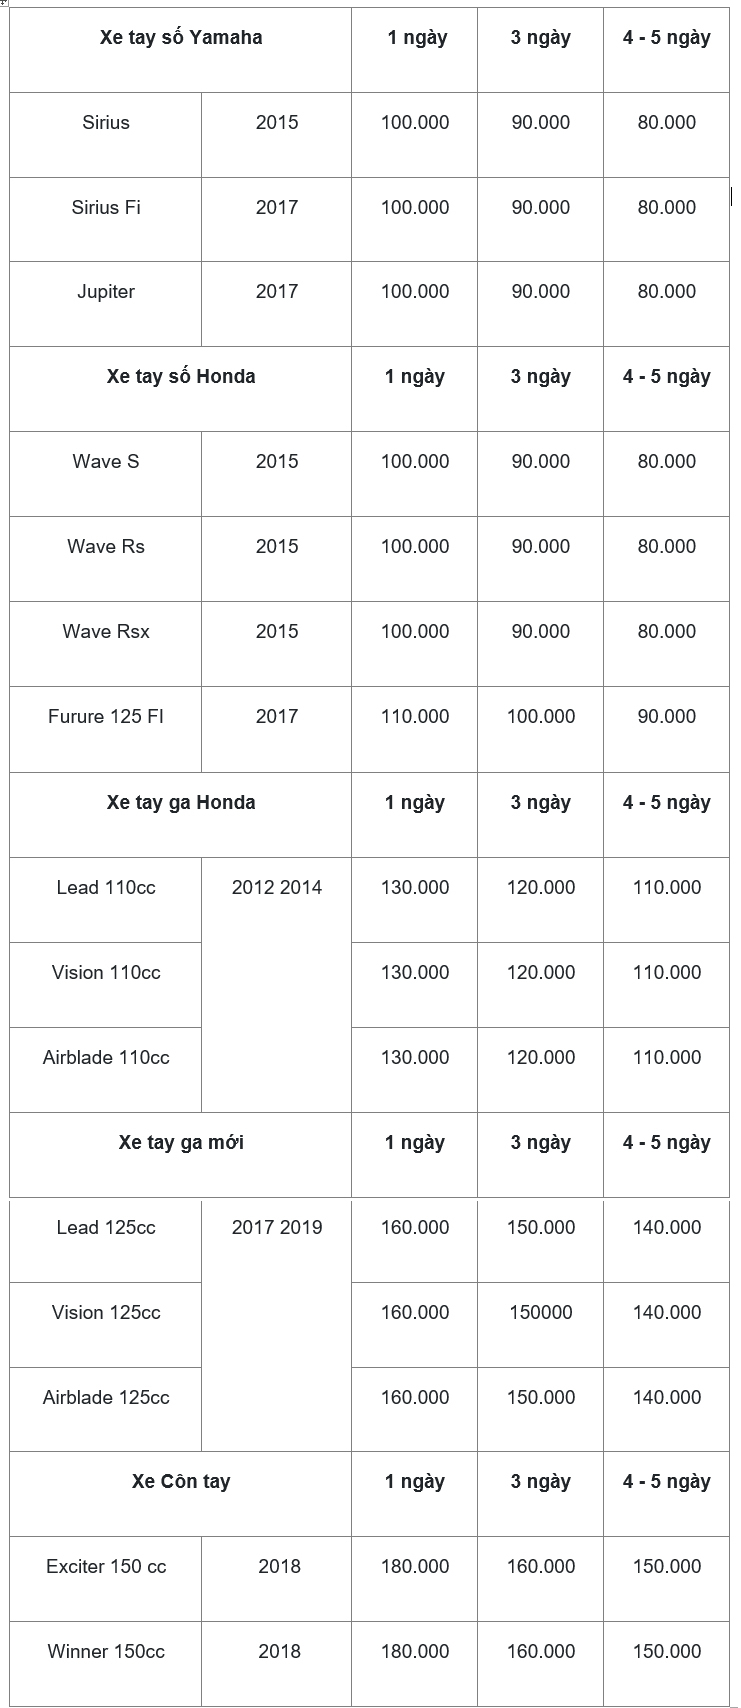Click the Wave S model cell
This screenshot has height=1708, width=741.
(105, 474)
